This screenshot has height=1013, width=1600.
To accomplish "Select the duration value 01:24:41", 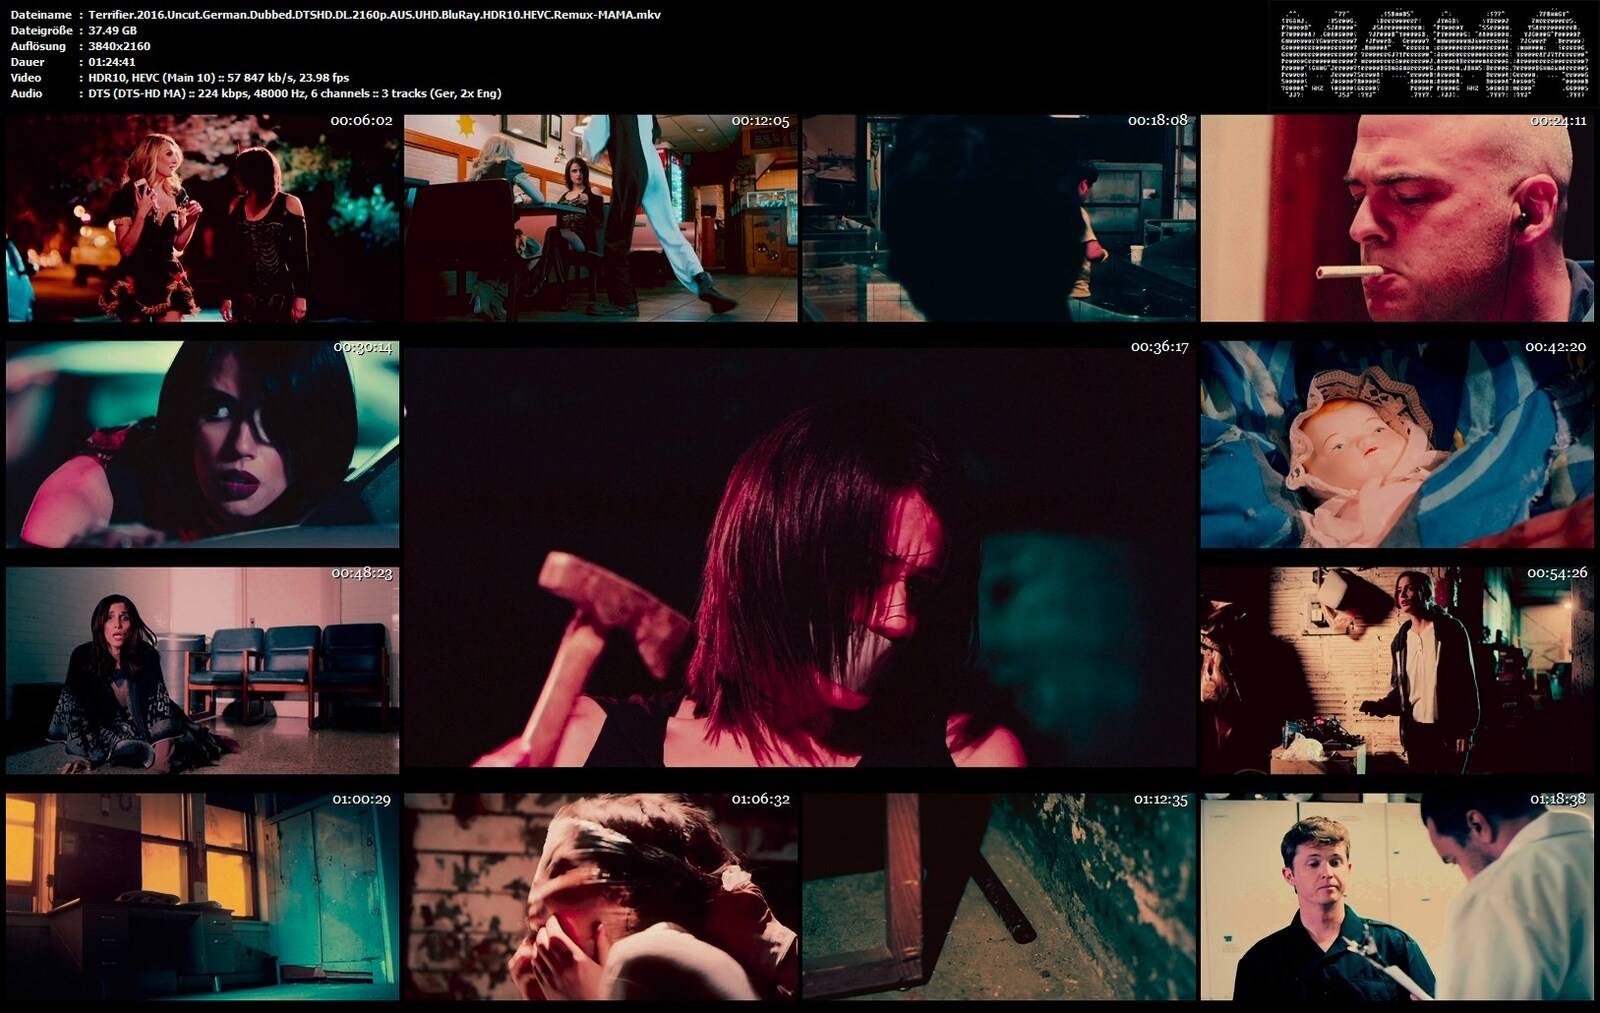I will 112,62.
